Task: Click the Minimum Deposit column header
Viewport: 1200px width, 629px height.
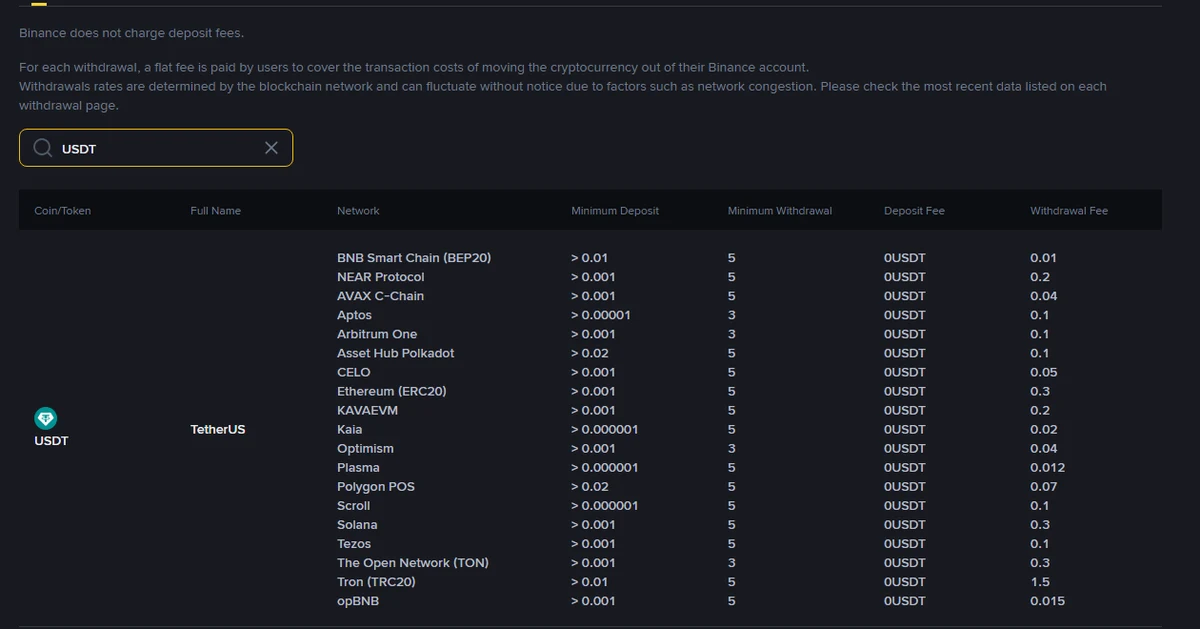Action: click(615, 211)
